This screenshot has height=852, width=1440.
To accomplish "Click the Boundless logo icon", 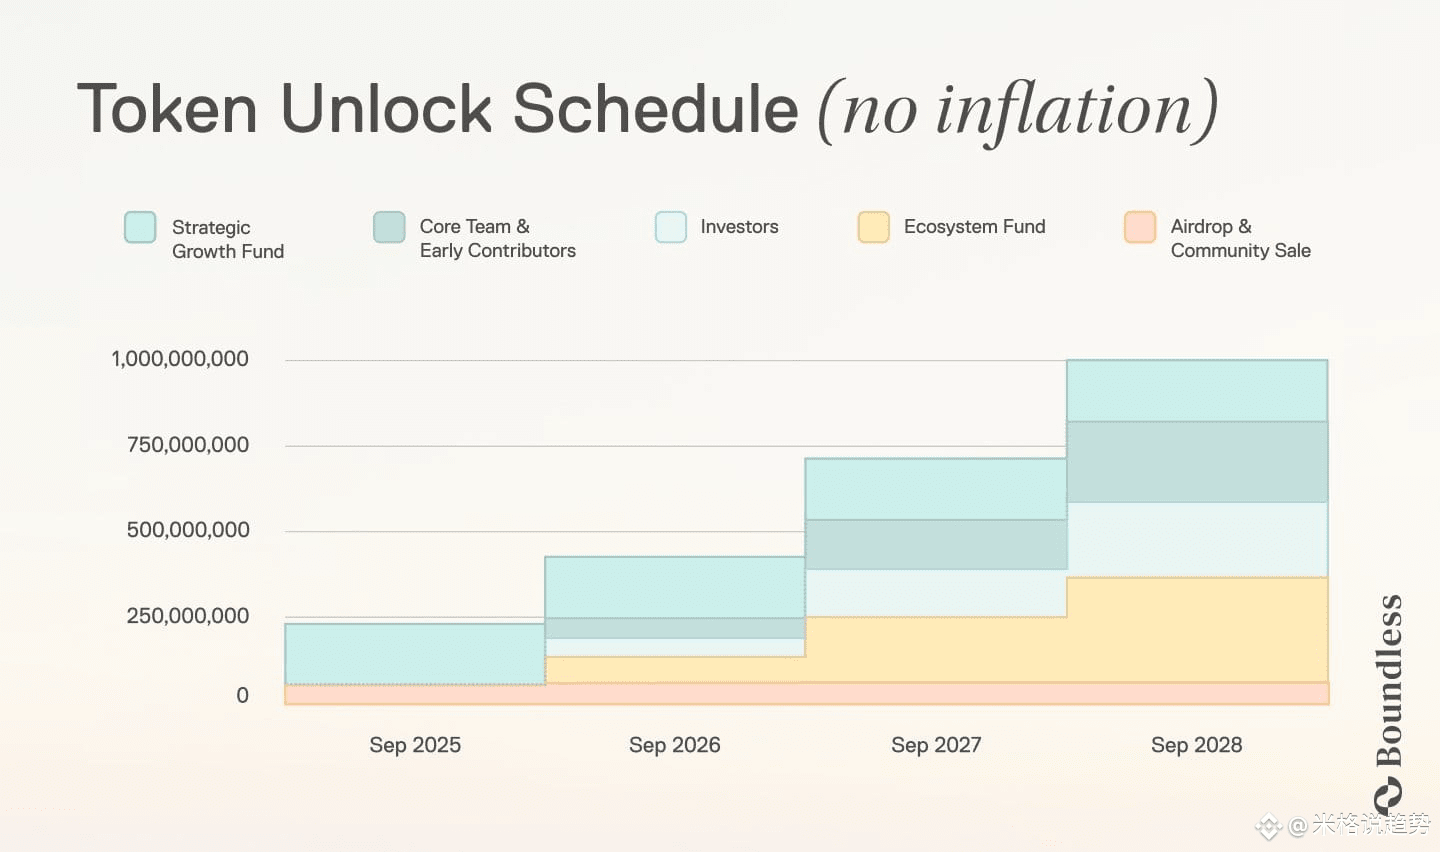I will [x=1388, y=795].
